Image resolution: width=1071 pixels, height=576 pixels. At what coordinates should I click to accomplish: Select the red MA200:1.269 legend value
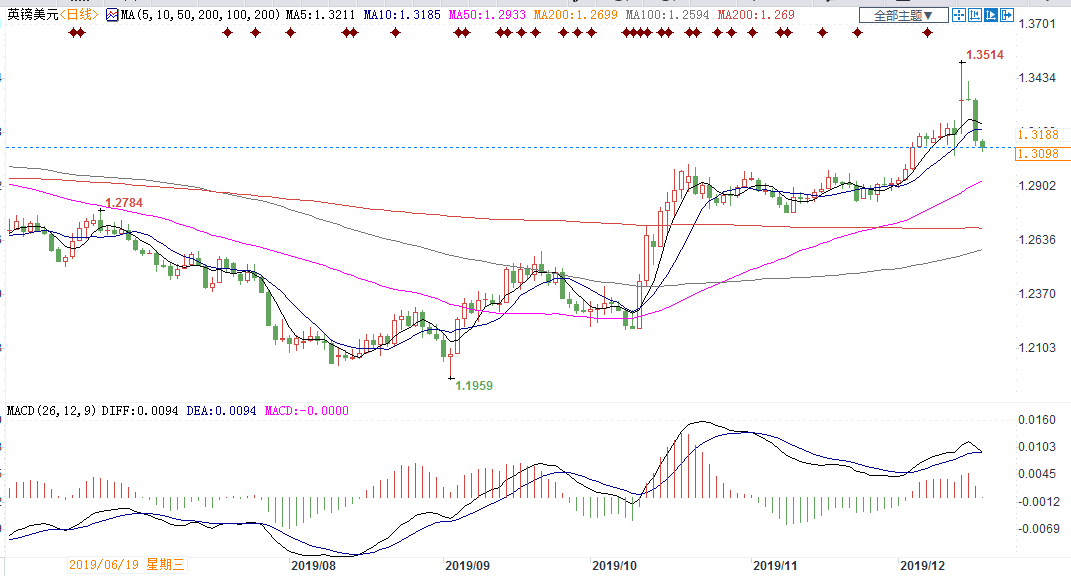click(x=756, y=14)
